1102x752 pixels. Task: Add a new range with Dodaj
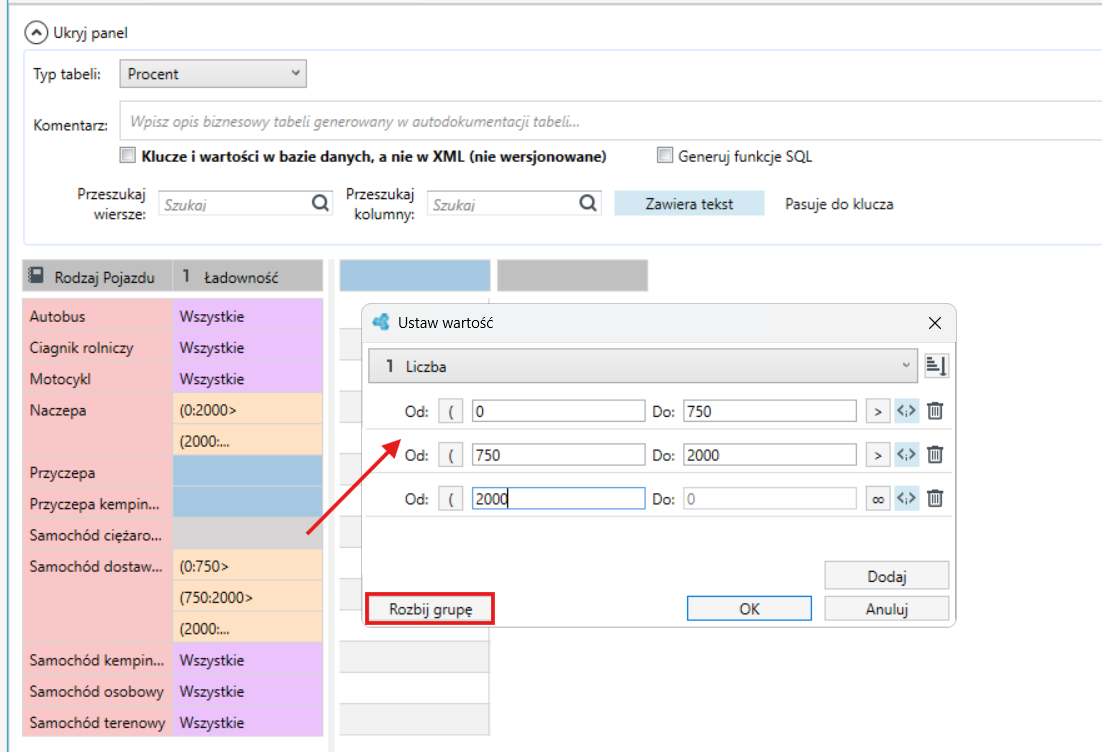pos(887,576)
